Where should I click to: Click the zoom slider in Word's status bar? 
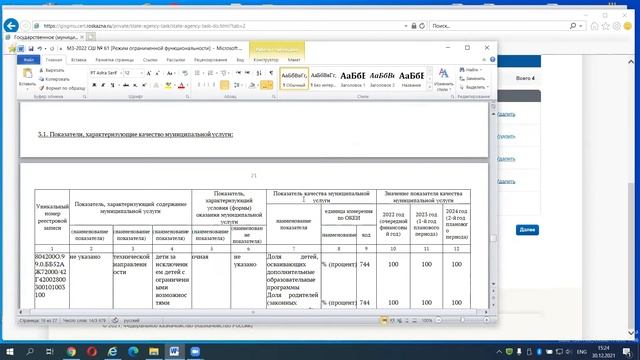(x=462, y=320)
